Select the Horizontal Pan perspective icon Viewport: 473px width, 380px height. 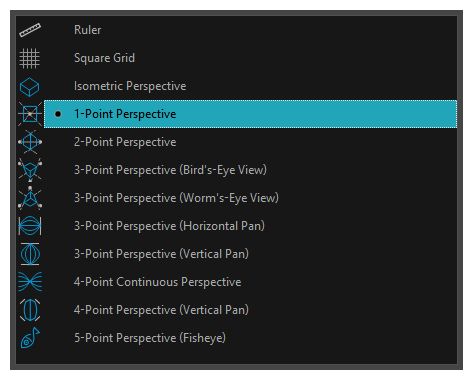[x=30, y=226]
